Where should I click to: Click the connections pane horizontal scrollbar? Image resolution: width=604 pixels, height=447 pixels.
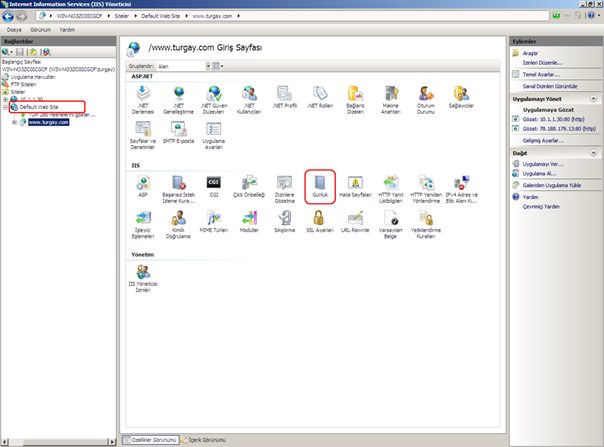point(58,442)
